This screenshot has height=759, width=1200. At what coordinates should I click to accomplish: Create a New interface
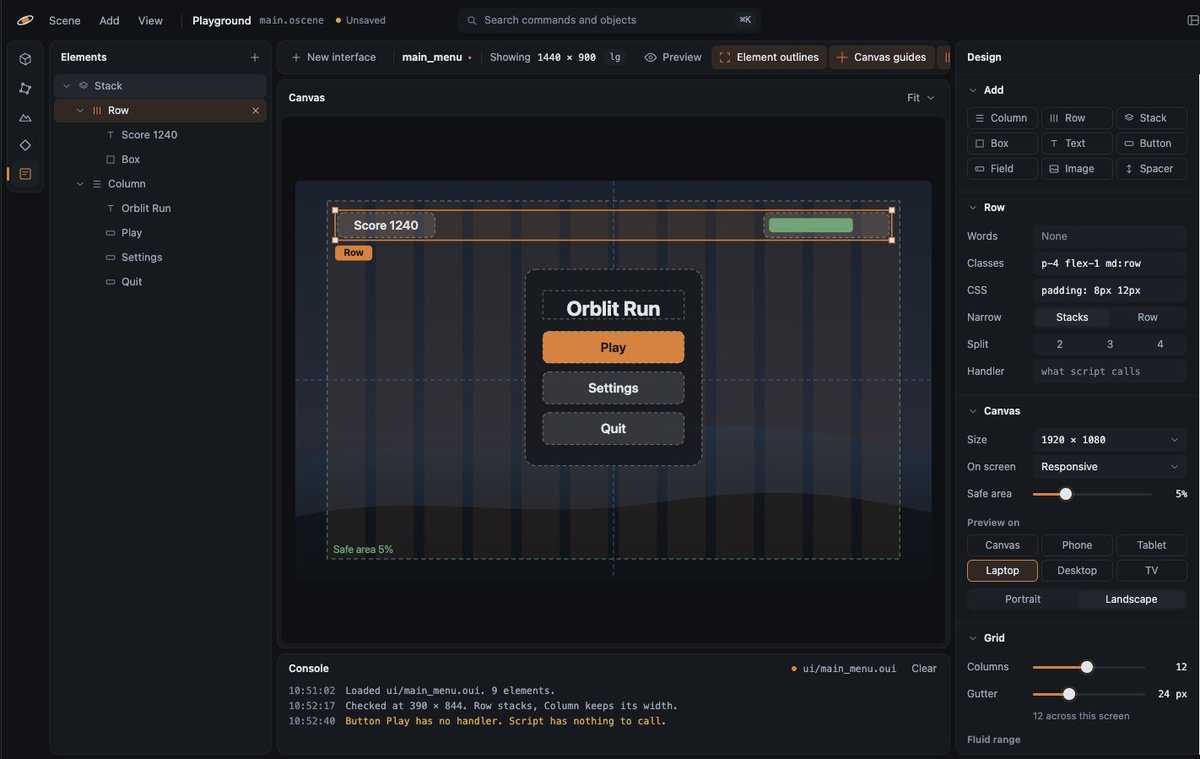(x=333, y=58)
